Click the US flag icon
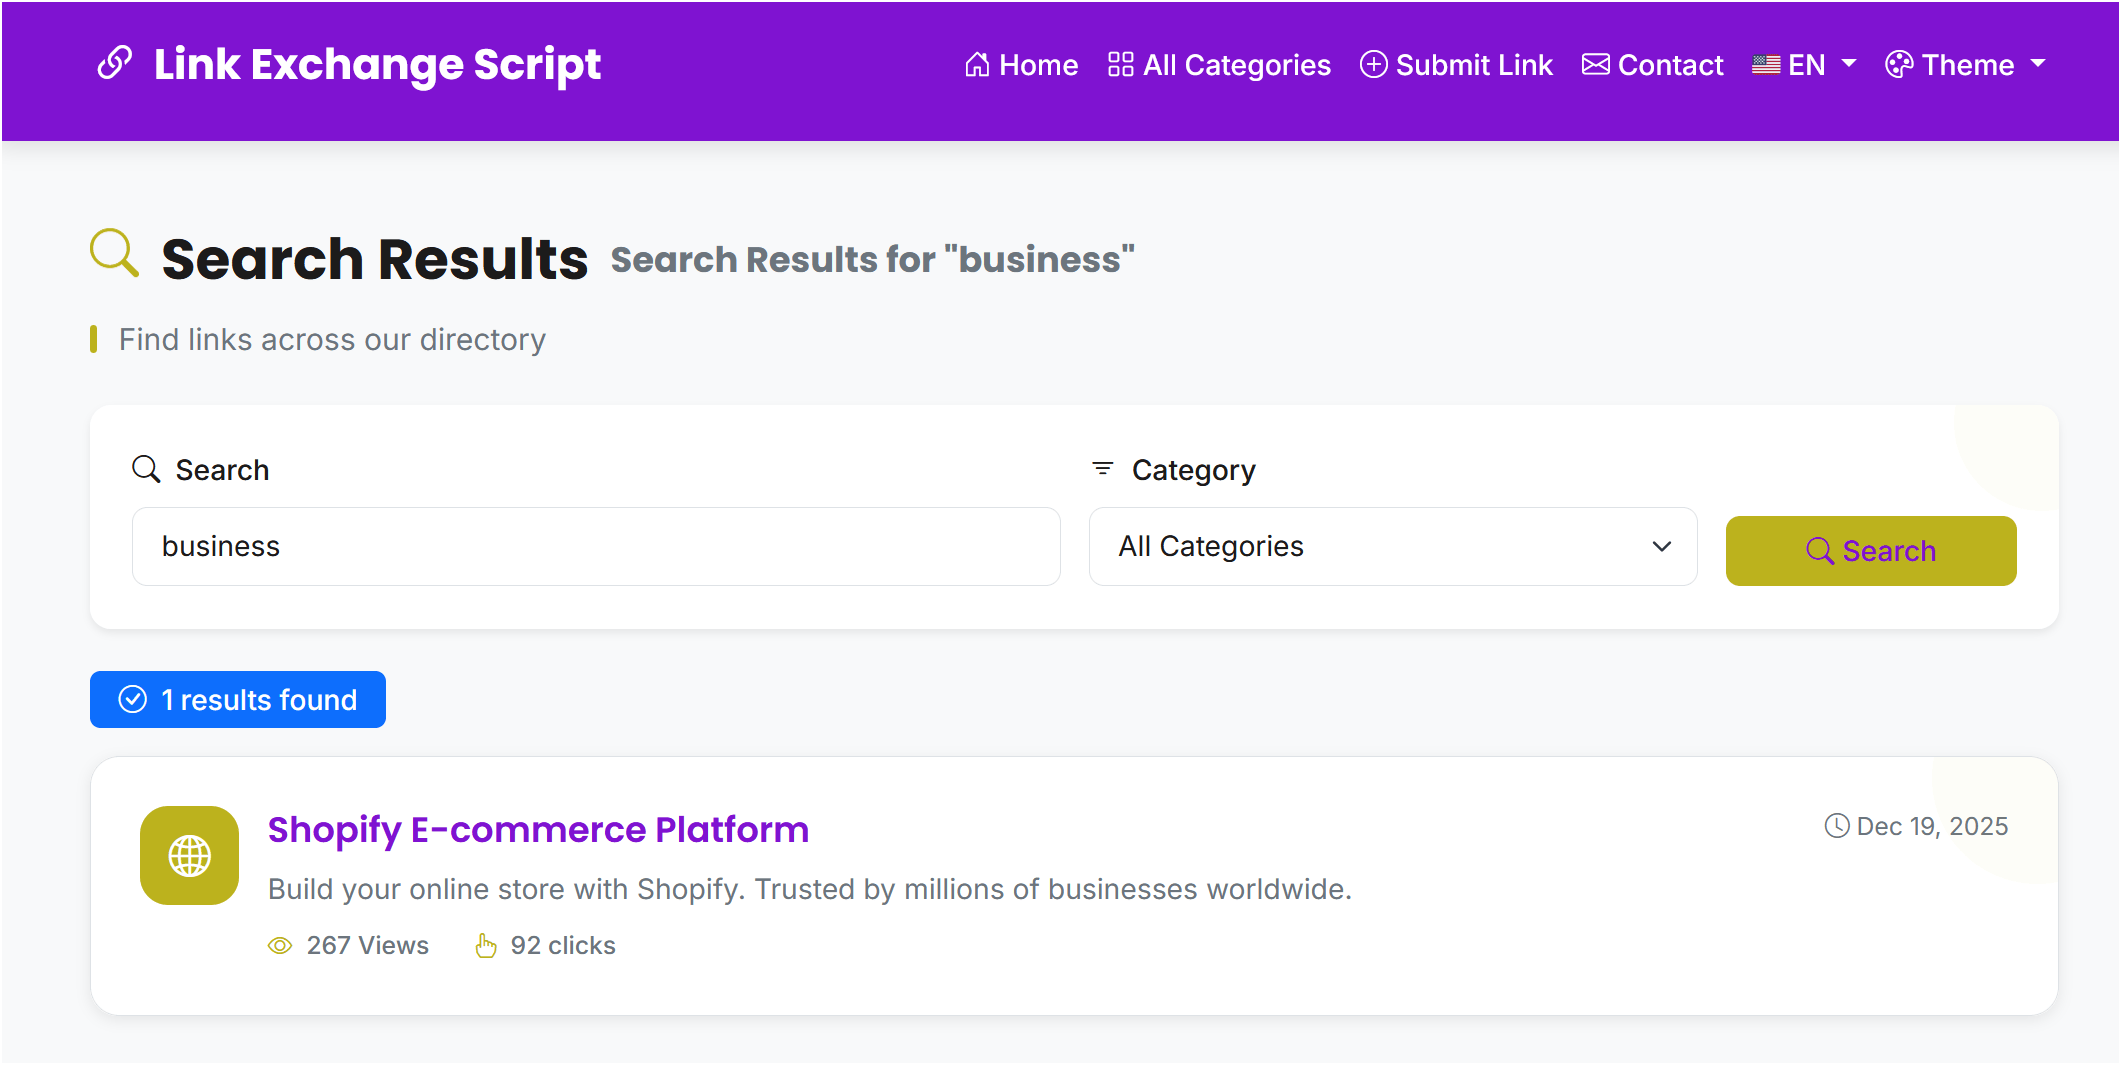 [x=1766, y=65]
